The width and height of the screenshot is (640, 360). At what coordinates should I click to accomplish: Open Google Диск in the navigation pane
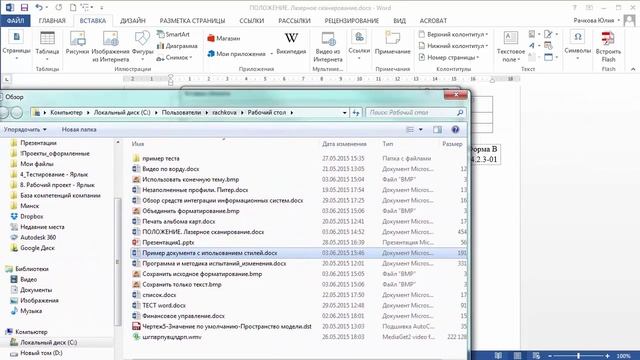coord(37,248)
